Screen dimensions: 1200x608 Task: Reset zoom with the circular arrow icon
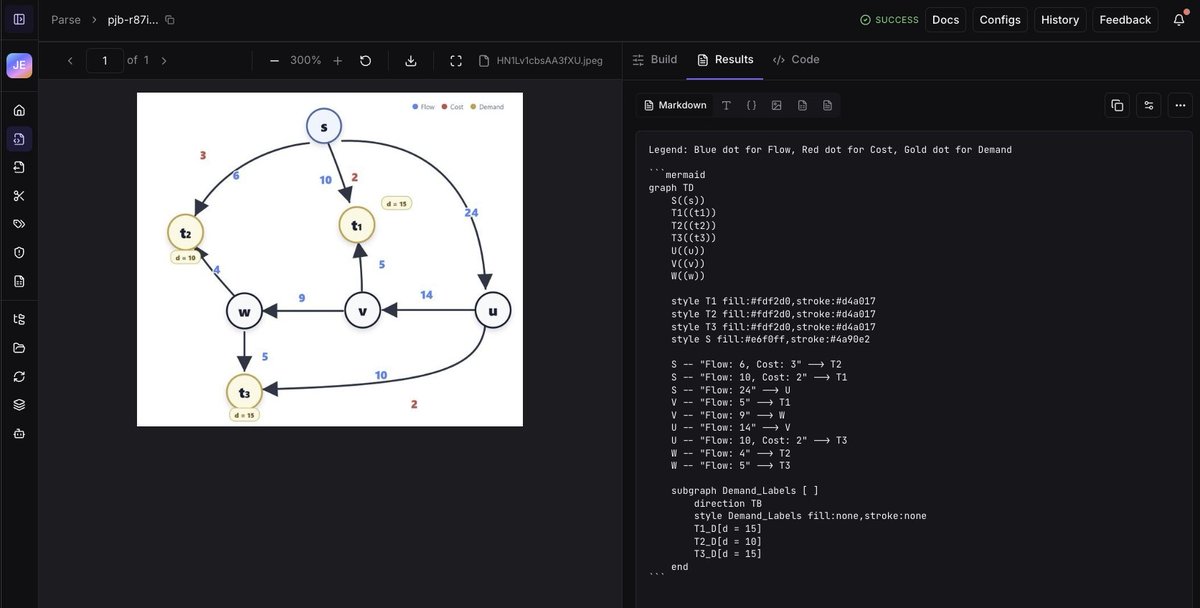[366, 60]
